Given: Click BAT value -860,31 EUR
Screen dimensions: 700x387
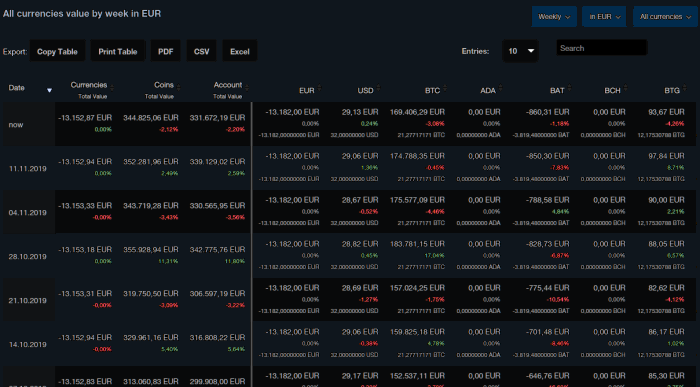Looking at the screenshot, I should (547, 112).
